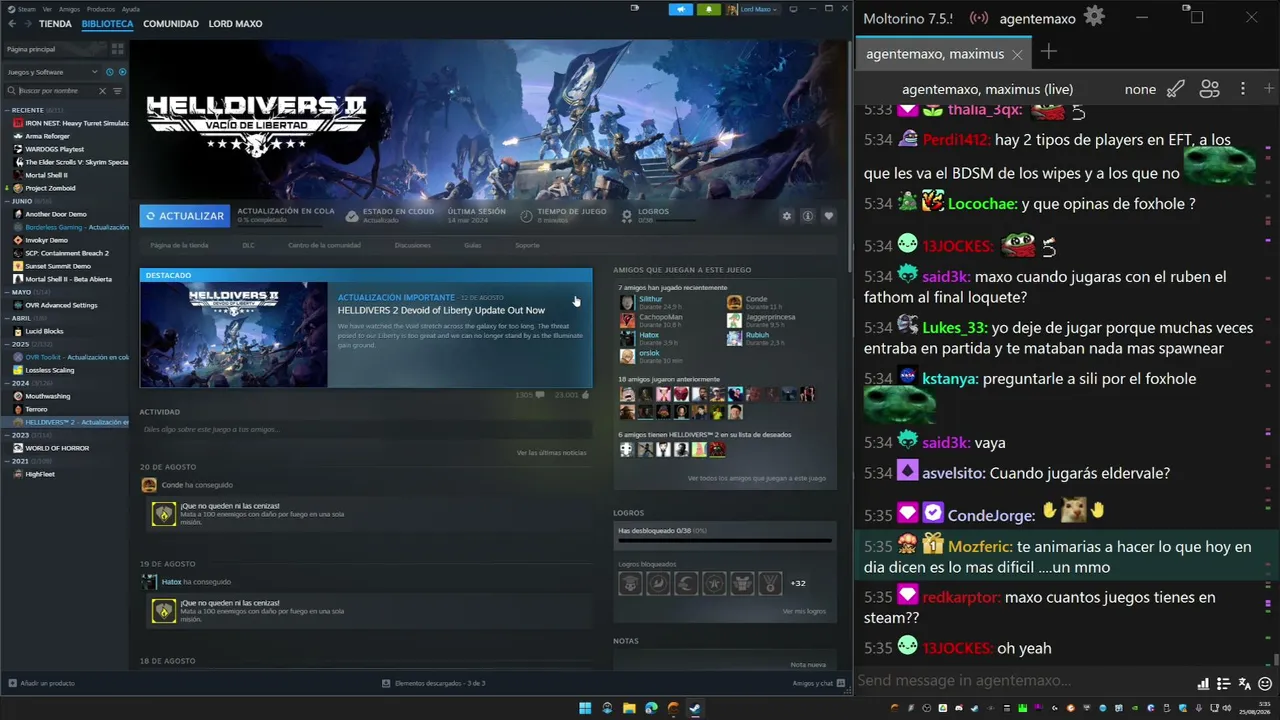The width and height of the screenshot is (1280, 720).
Task: Open Moltorino split options three-dot menu
Action: pyautogui.click(x=1243, y=89)
